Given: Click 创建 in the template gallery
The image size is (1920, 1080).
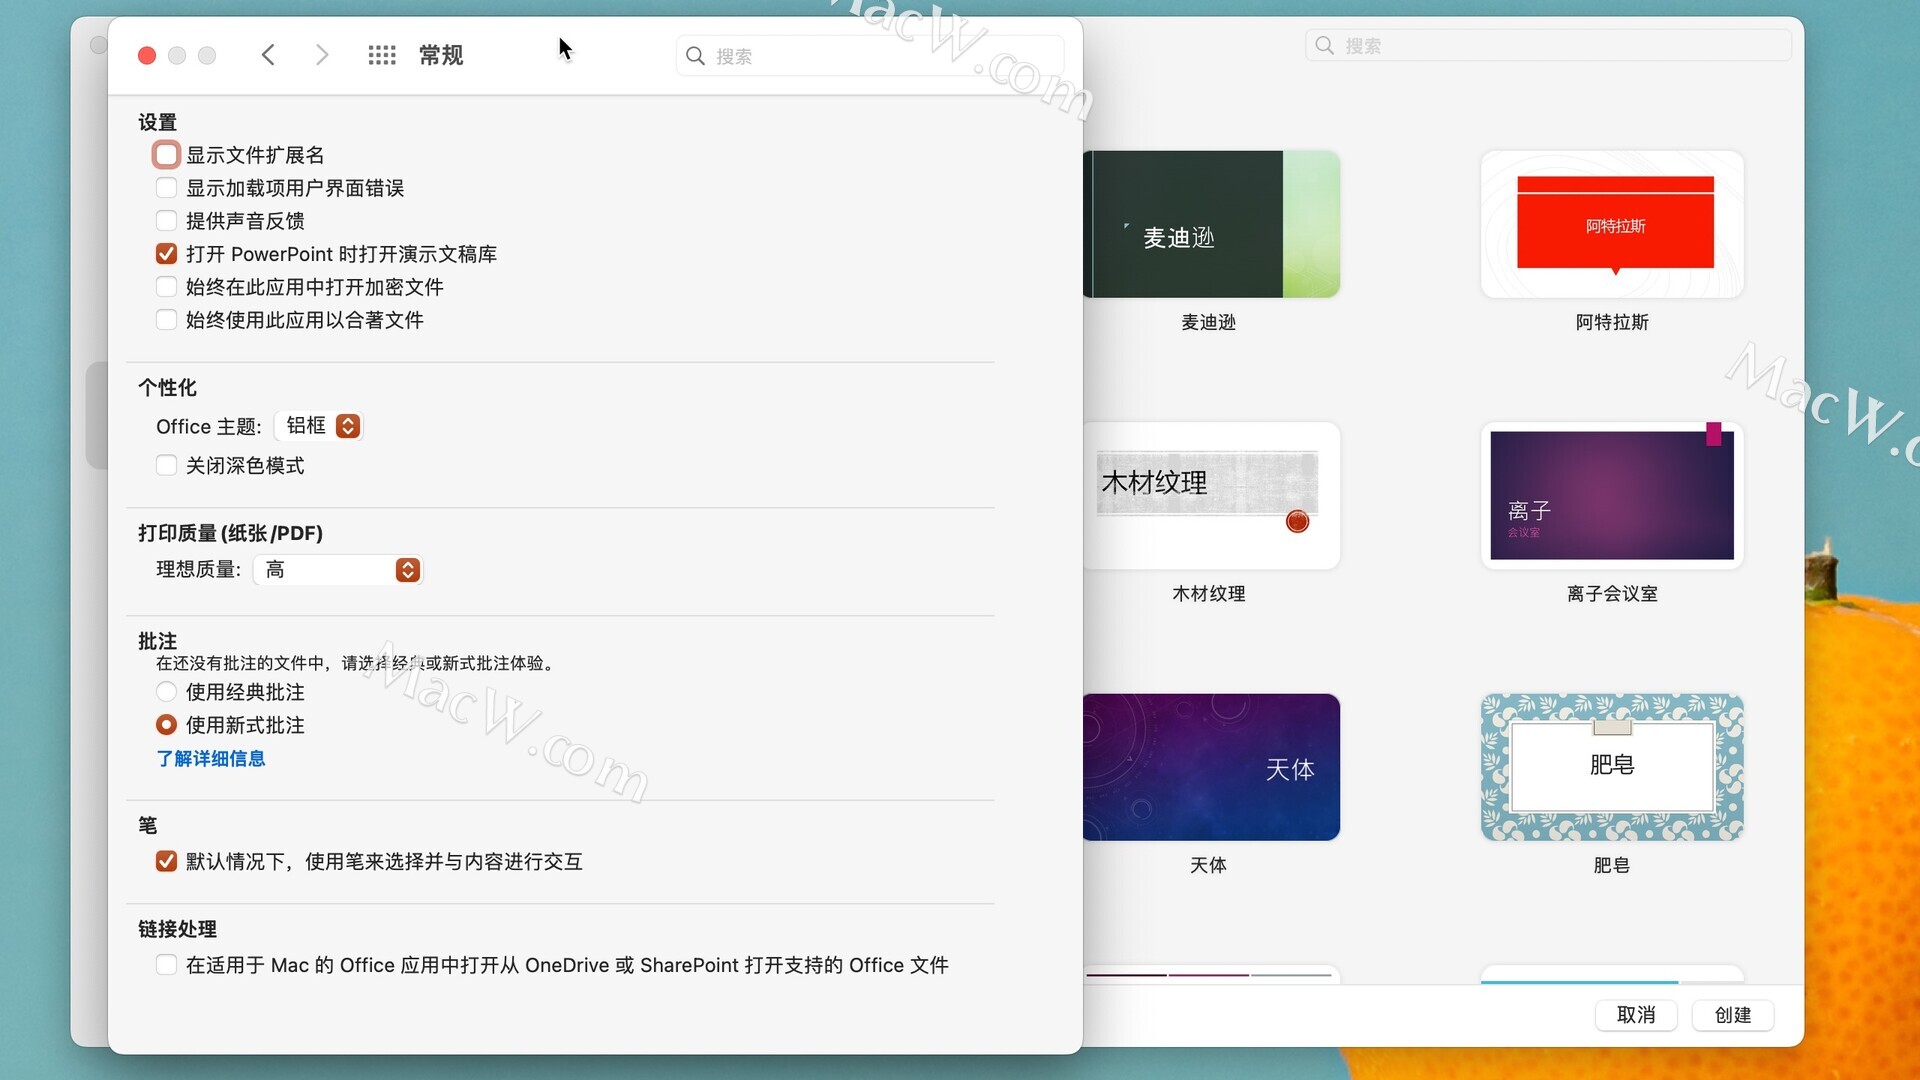Looking at the screenshot, I should (1733, 1015).
